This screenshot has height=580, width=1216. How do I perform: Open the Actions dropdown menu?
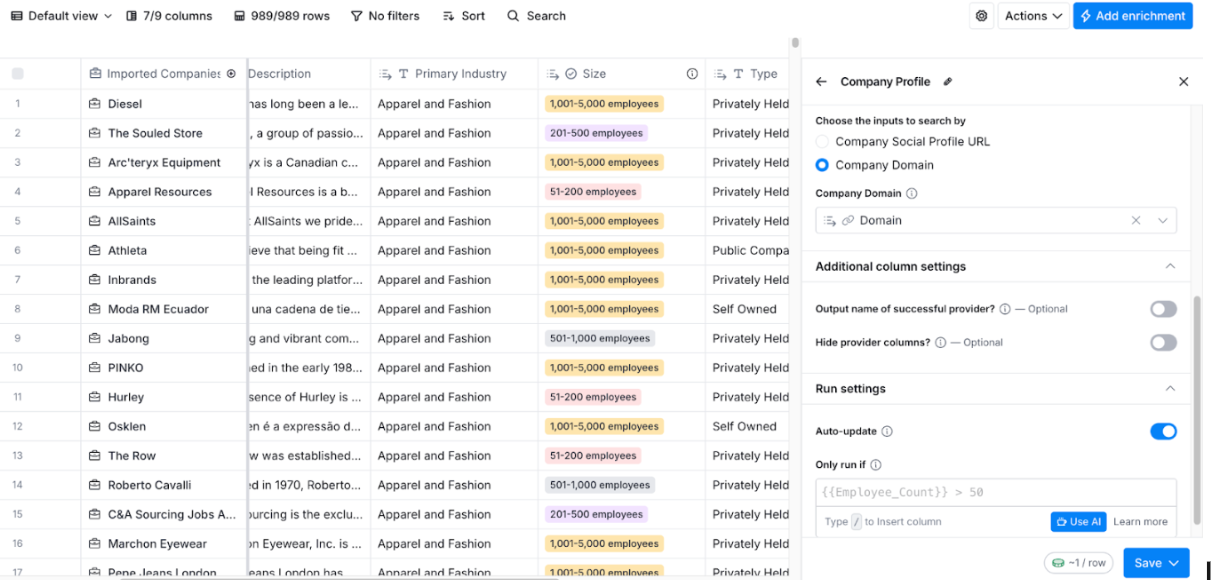[1033, 16]
